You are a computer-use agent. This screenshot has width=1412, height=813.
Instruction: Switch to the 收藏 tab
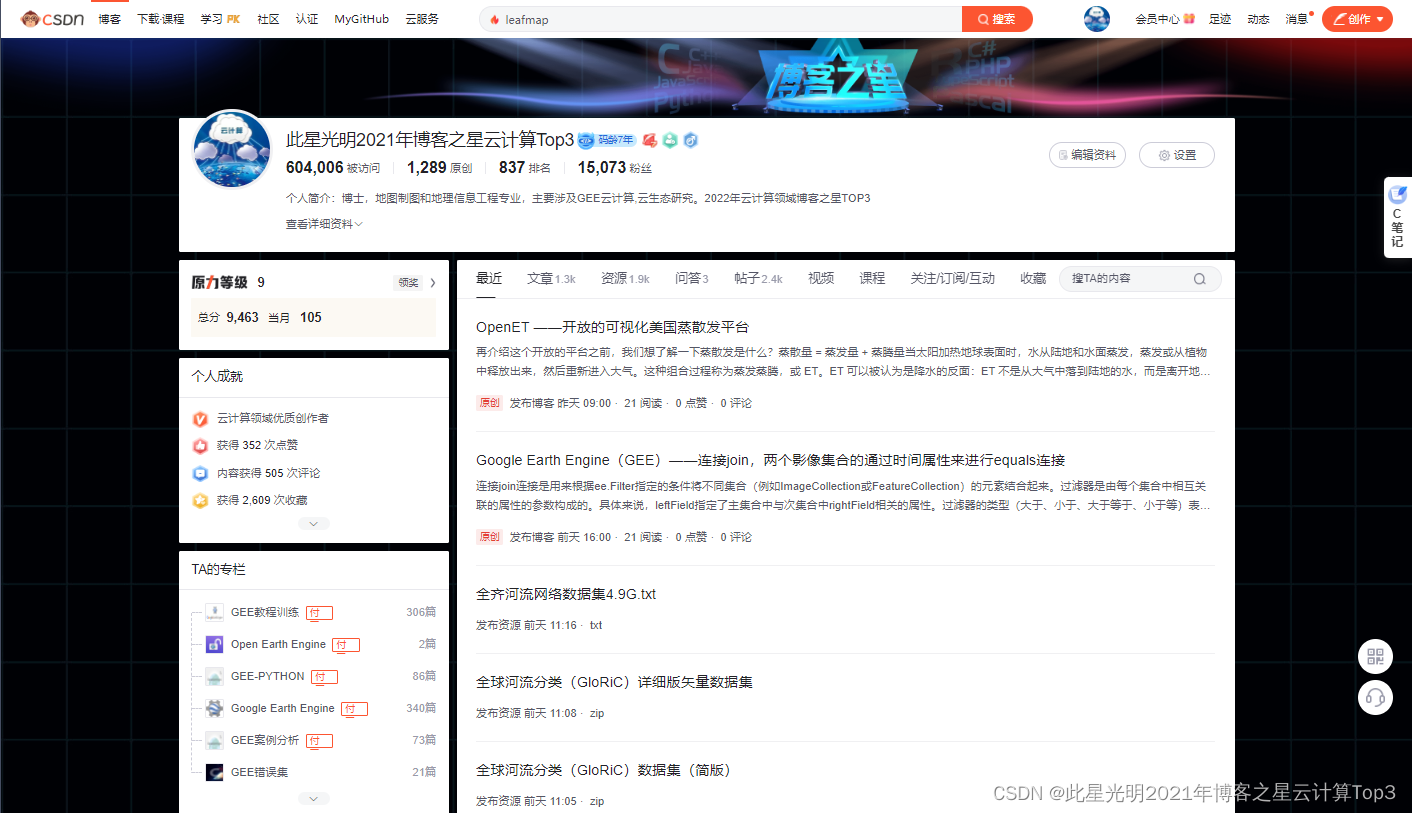[1033, 278]
